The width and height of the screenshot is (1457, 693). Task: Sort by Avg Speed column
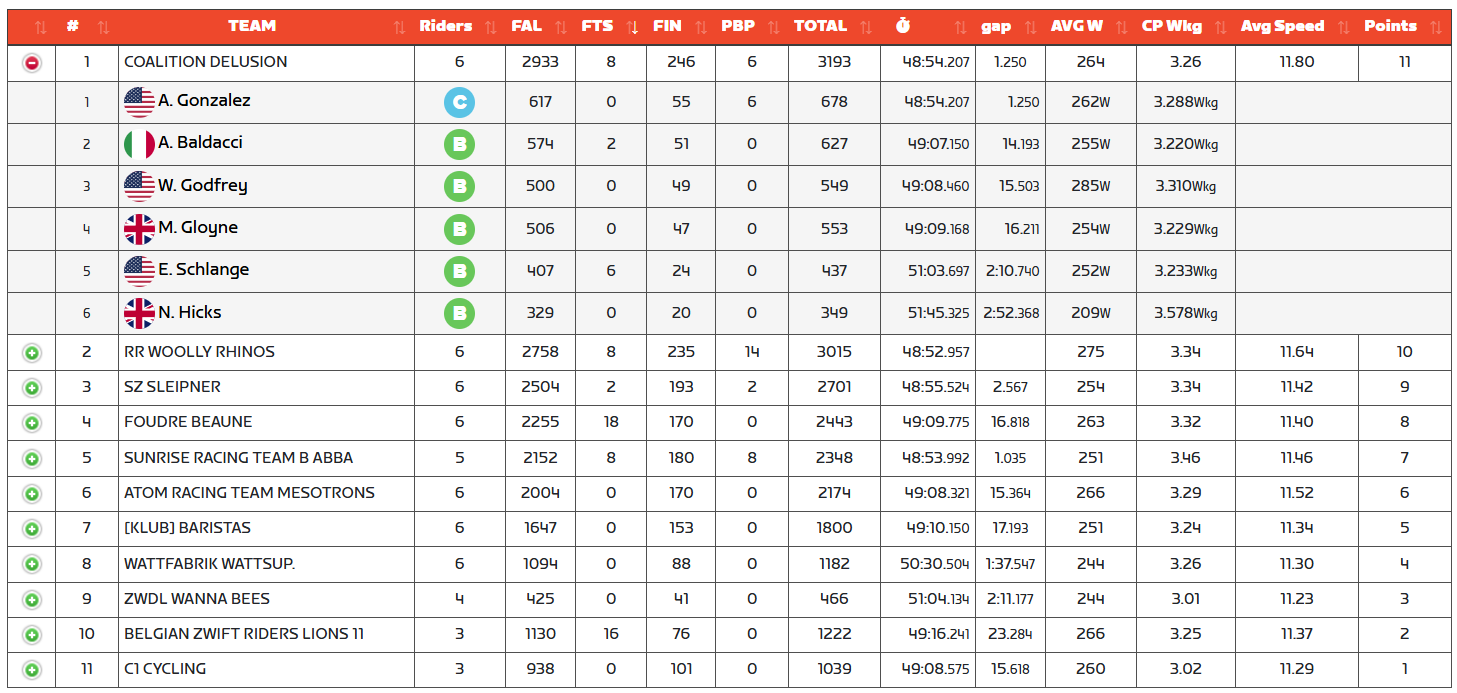(x=1282, y=26)
